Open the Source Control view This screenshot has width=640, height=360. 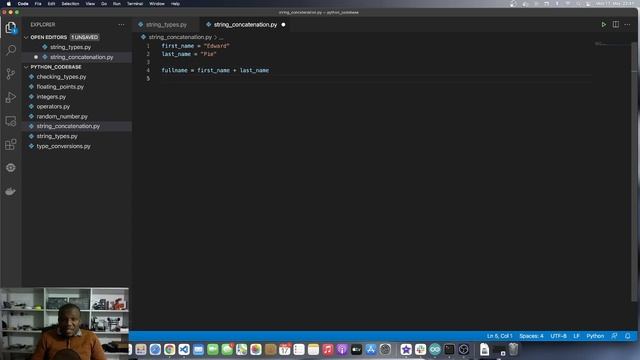pyautogui.click(x=11, y=73)
